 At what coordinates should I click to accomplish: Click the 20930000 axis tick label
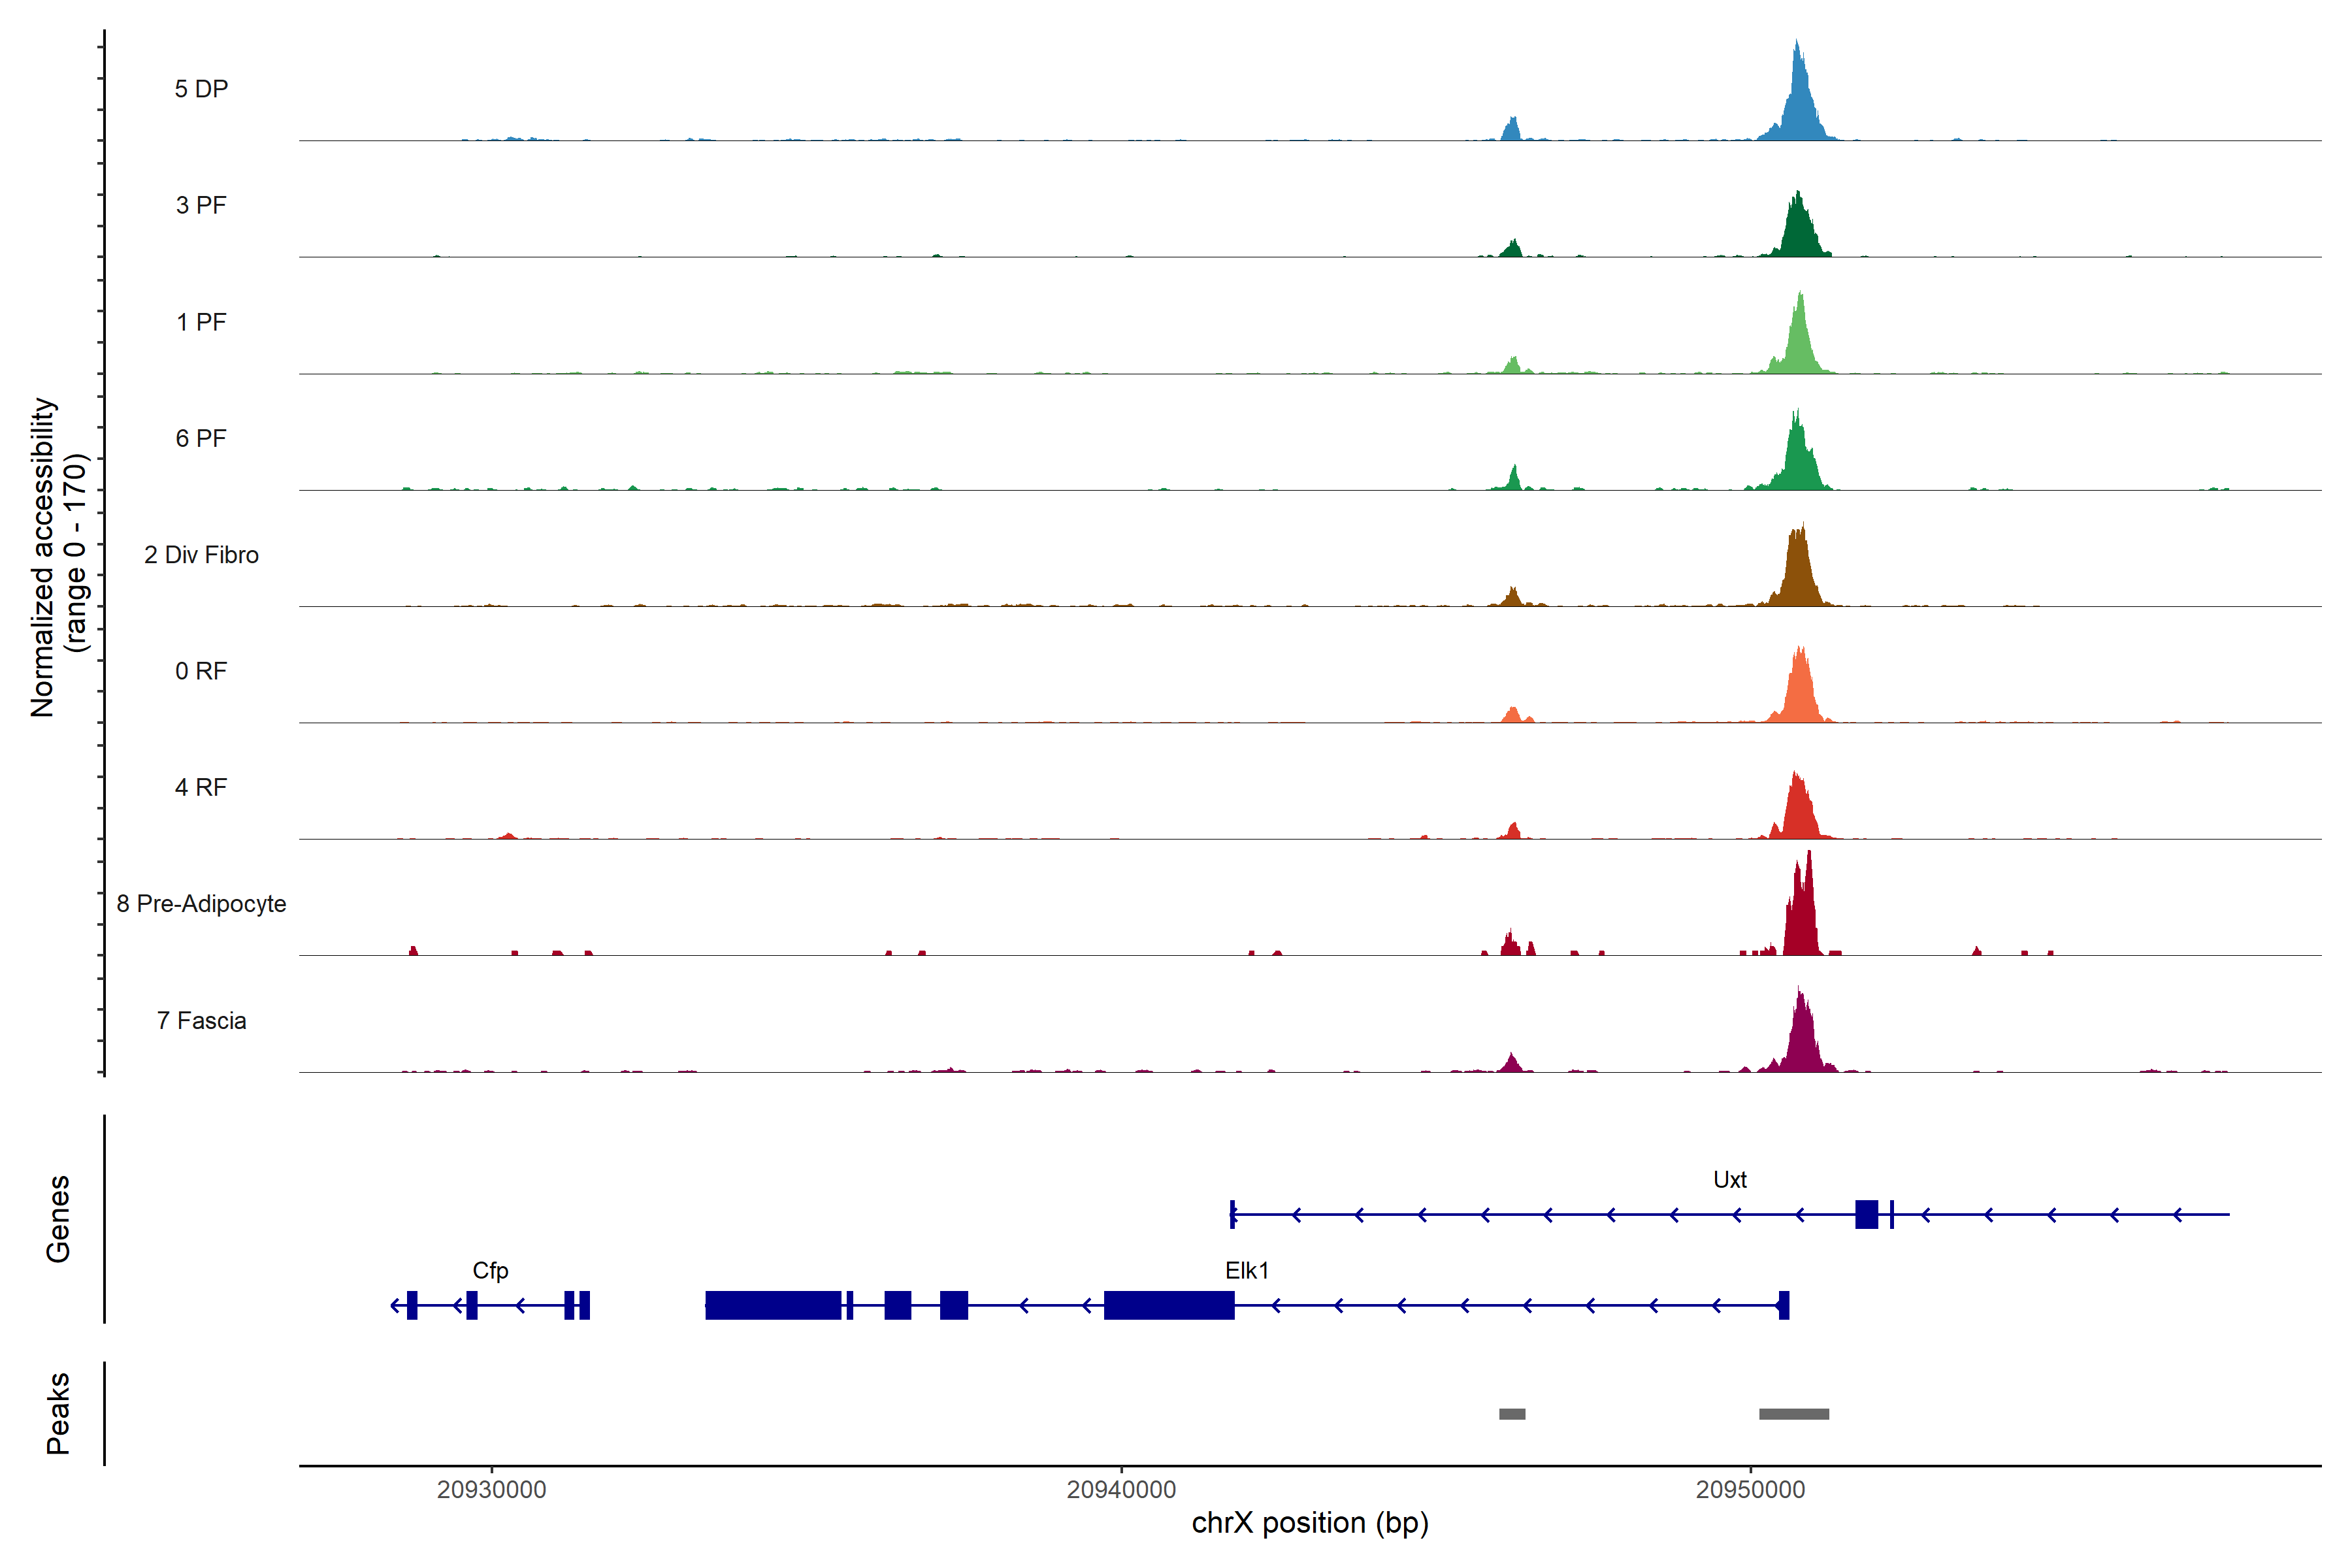pyautogui.click(x=491, y=1490)
